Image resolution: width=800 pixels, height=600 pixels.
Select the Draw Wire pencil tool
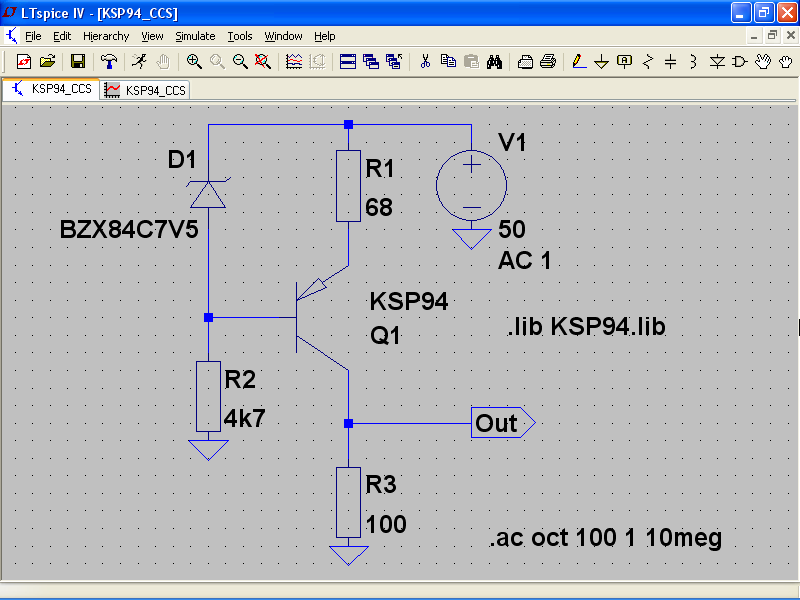click(x=579, y=62)
